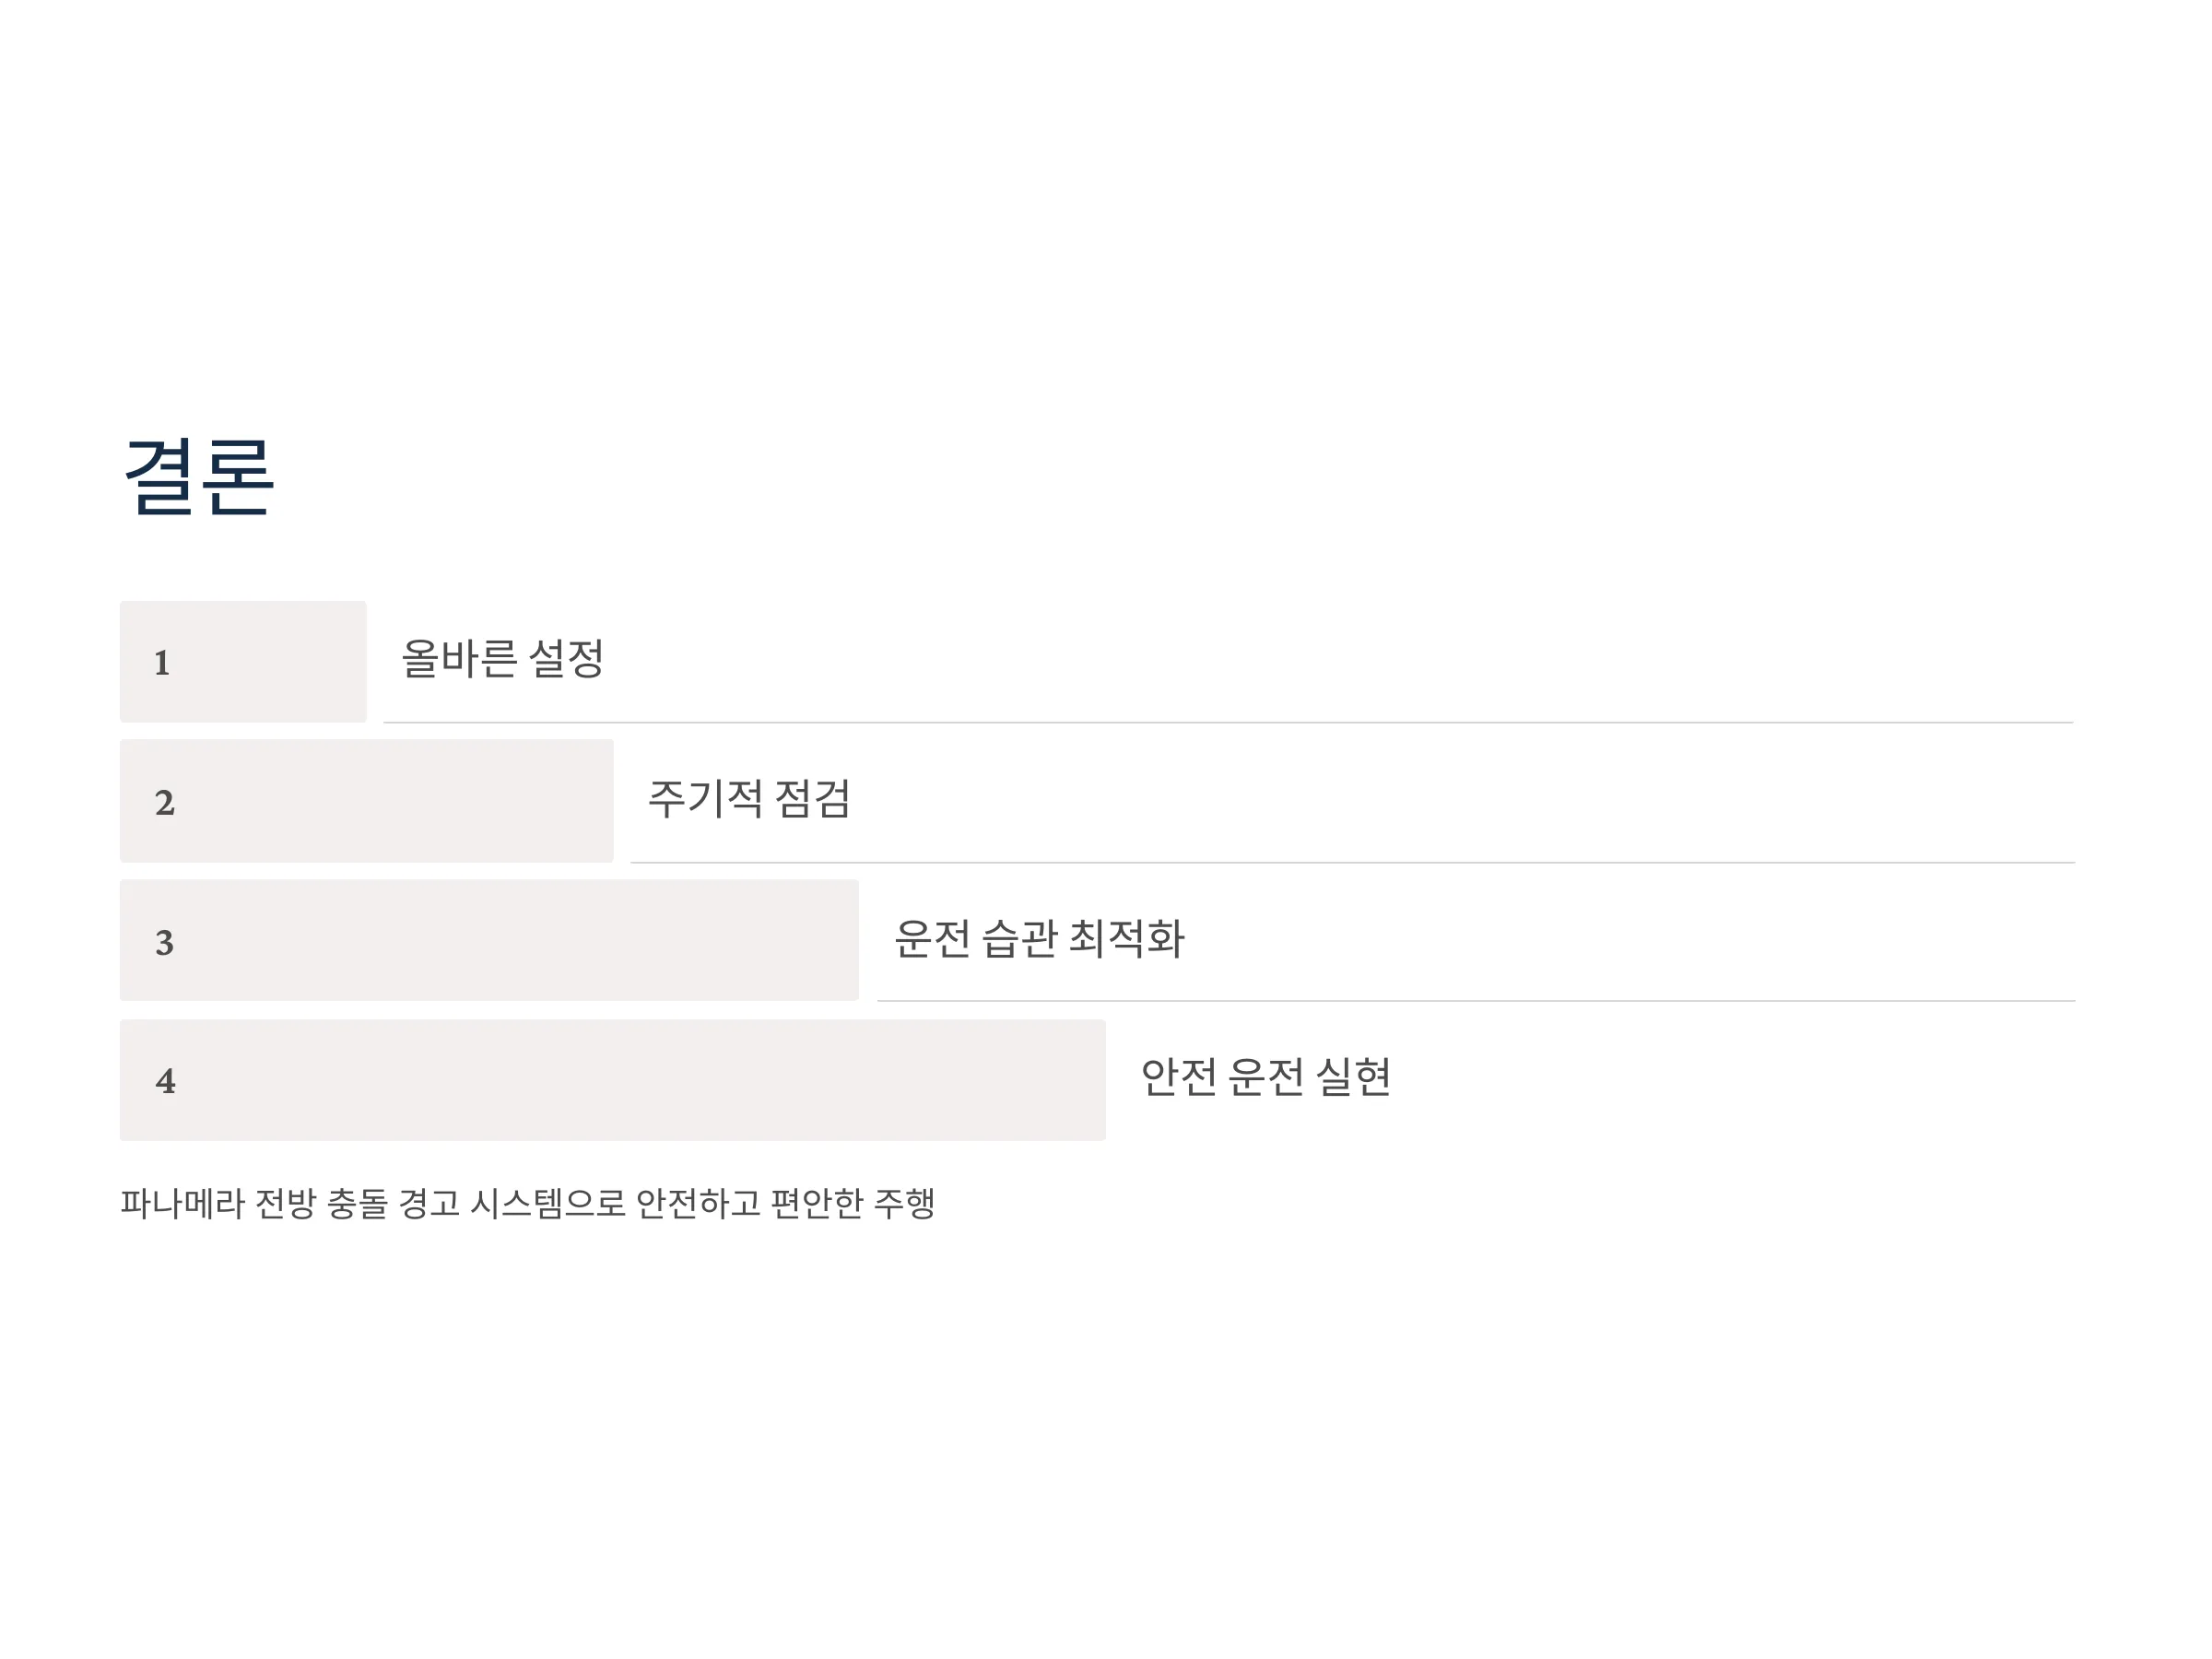Screen dimensions: 2212x1659
Task: Click the divider line under 주기적 점검
Action: [x=1352, y=862]
